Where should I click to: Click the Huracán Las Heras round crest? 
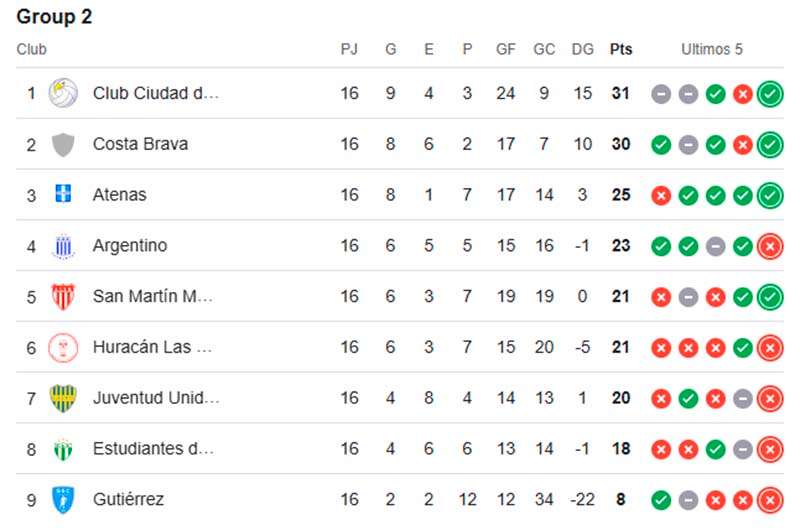[63, 347]
